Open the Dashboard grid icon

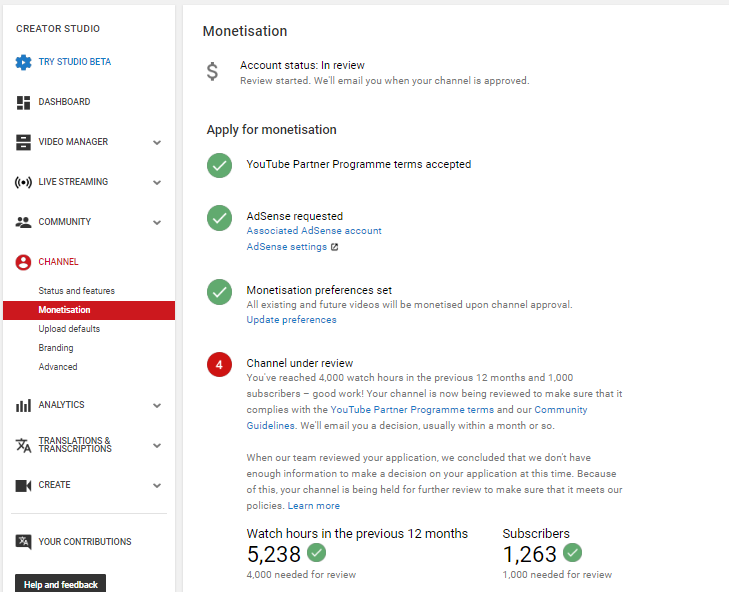point(23,102)
